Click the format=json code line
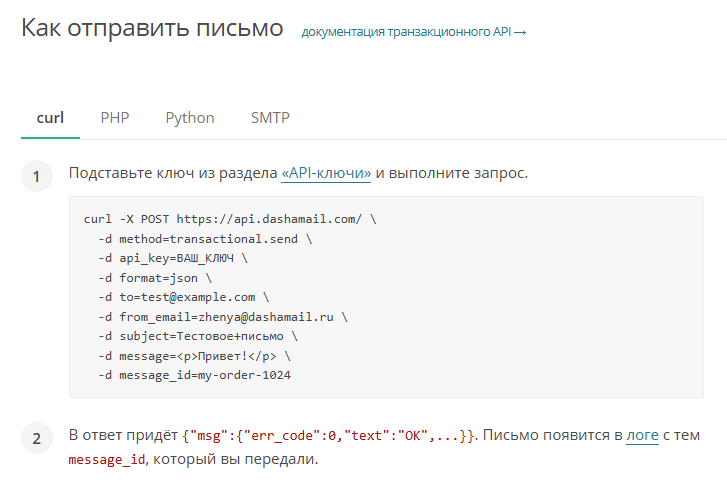 click(x=155, y=278)
